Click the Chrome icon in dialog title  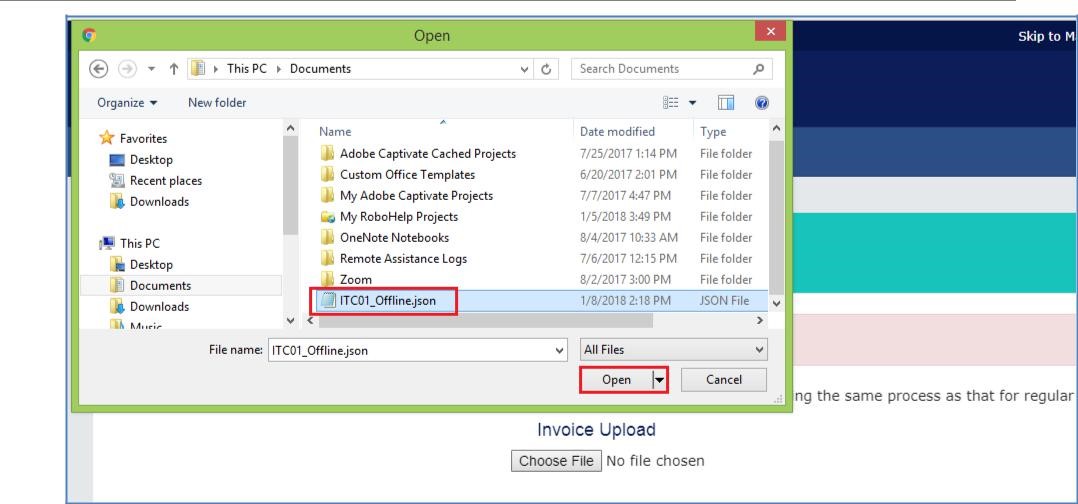coord(89,35)
